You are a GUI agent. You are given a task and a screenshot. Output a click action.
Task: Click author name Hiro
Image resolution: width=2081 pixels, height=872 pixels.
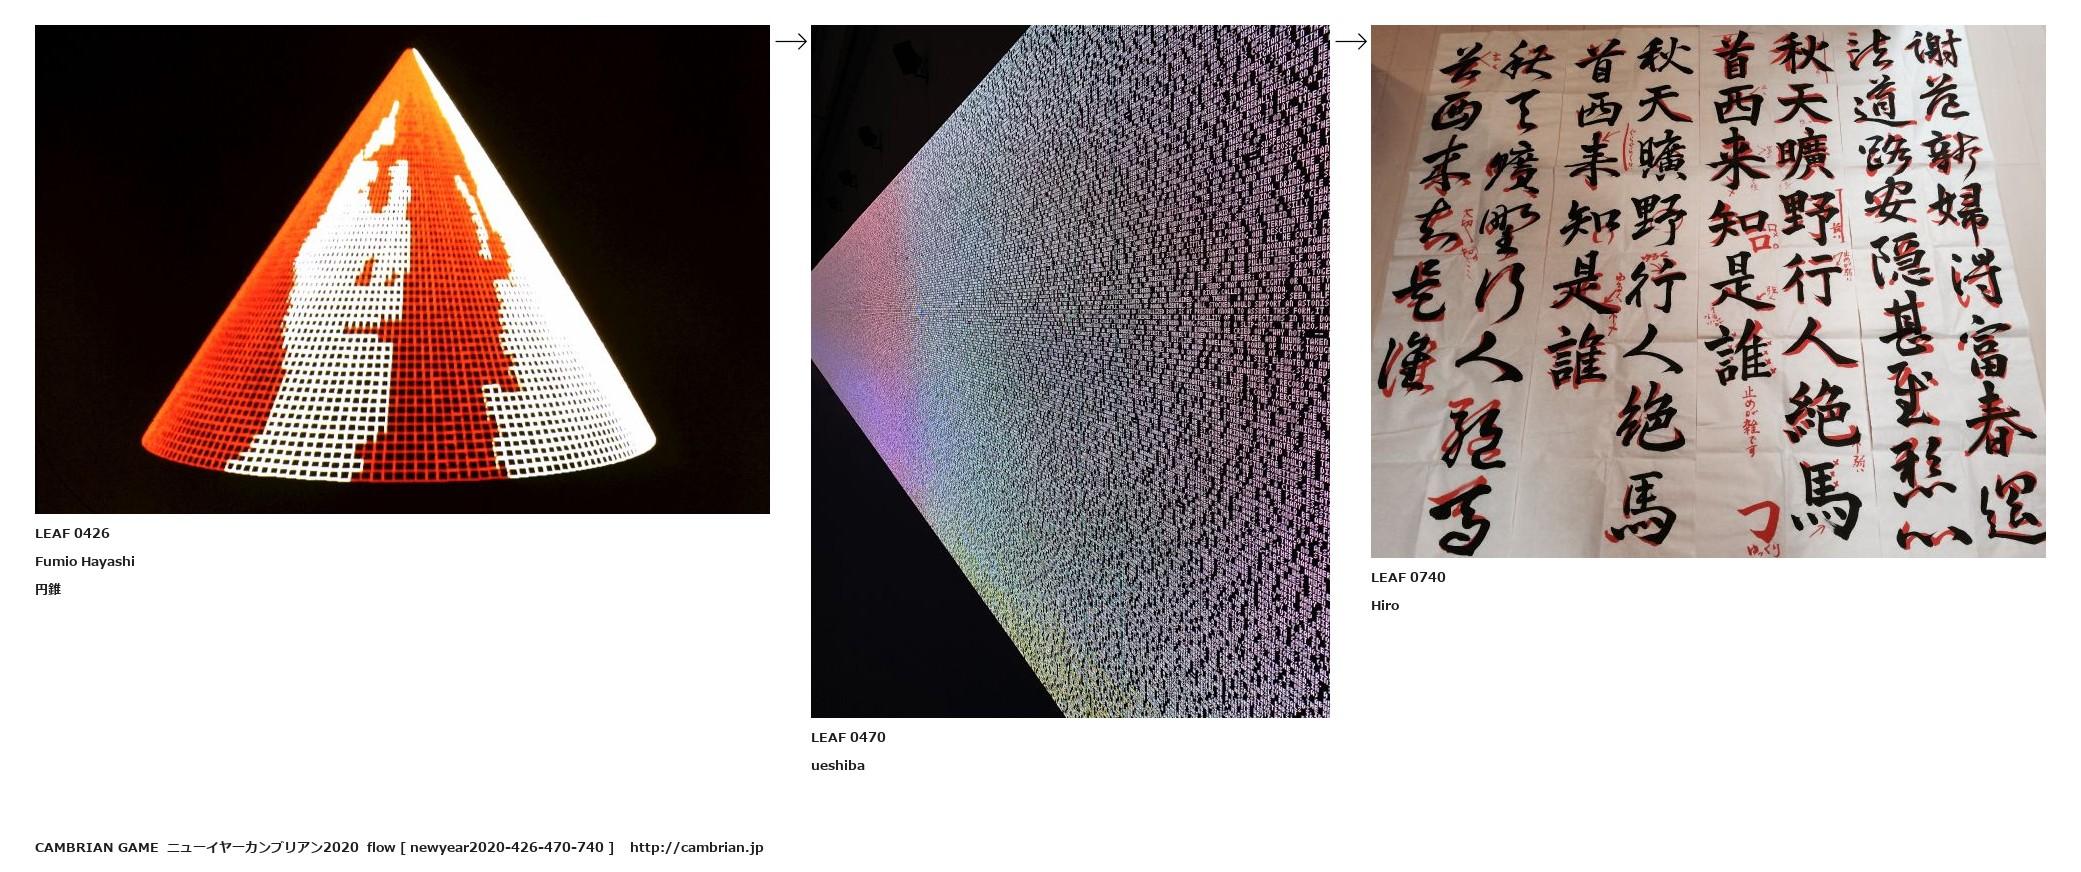[x=1385, y=605]
